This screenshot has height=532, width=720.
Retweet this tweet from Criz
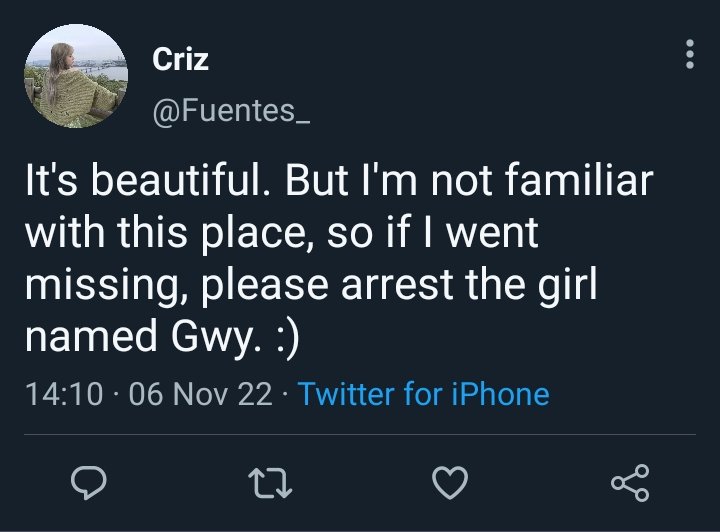[268, 484]
